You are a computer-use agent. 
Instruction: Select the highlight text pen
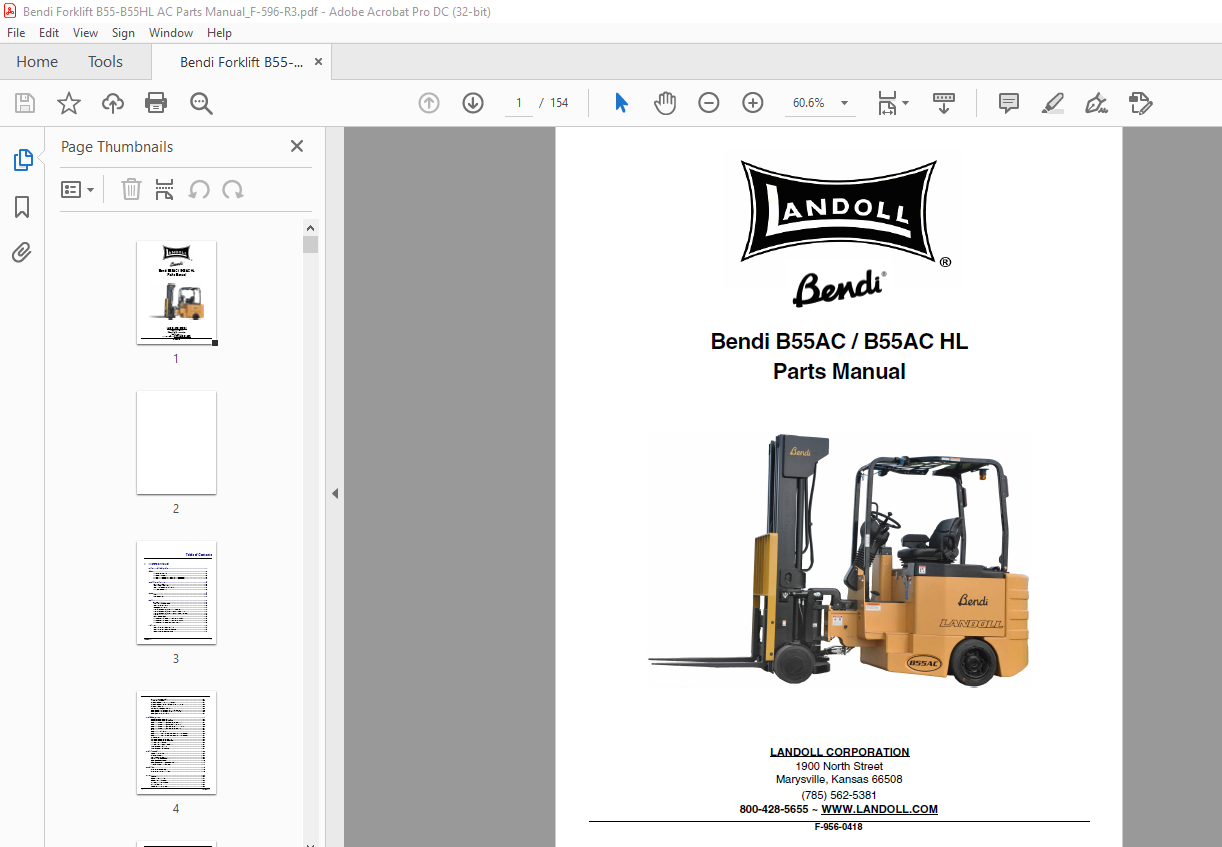[1053, 103]
